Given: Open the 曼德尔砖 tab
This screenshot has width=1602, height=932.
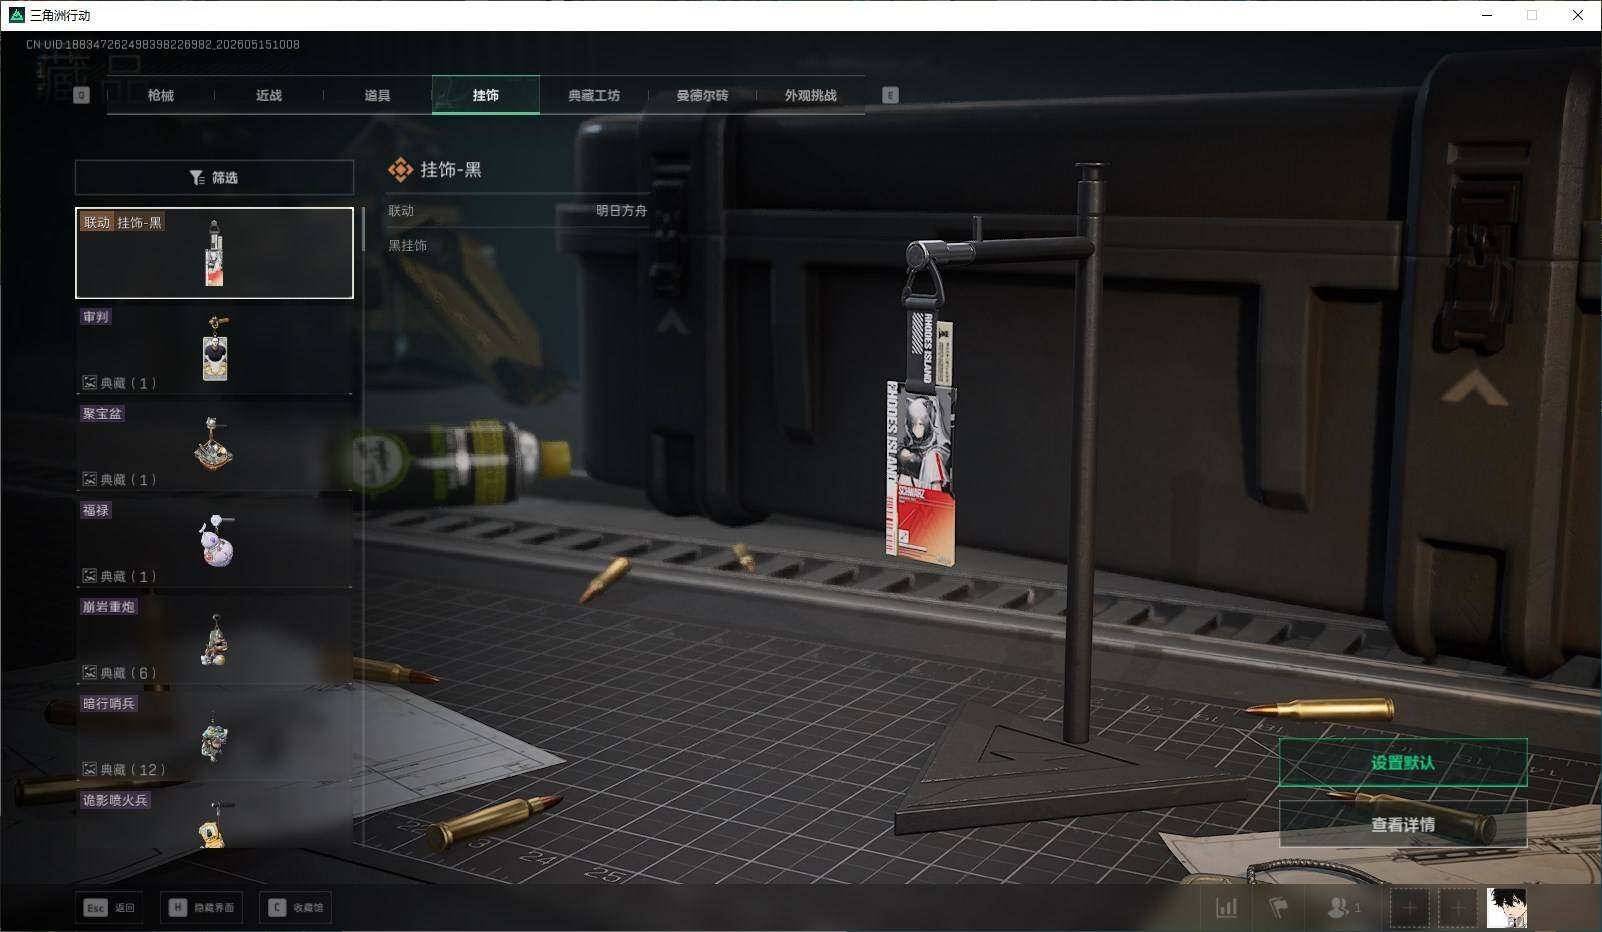Looking at the screenshot, I should 702,95.
